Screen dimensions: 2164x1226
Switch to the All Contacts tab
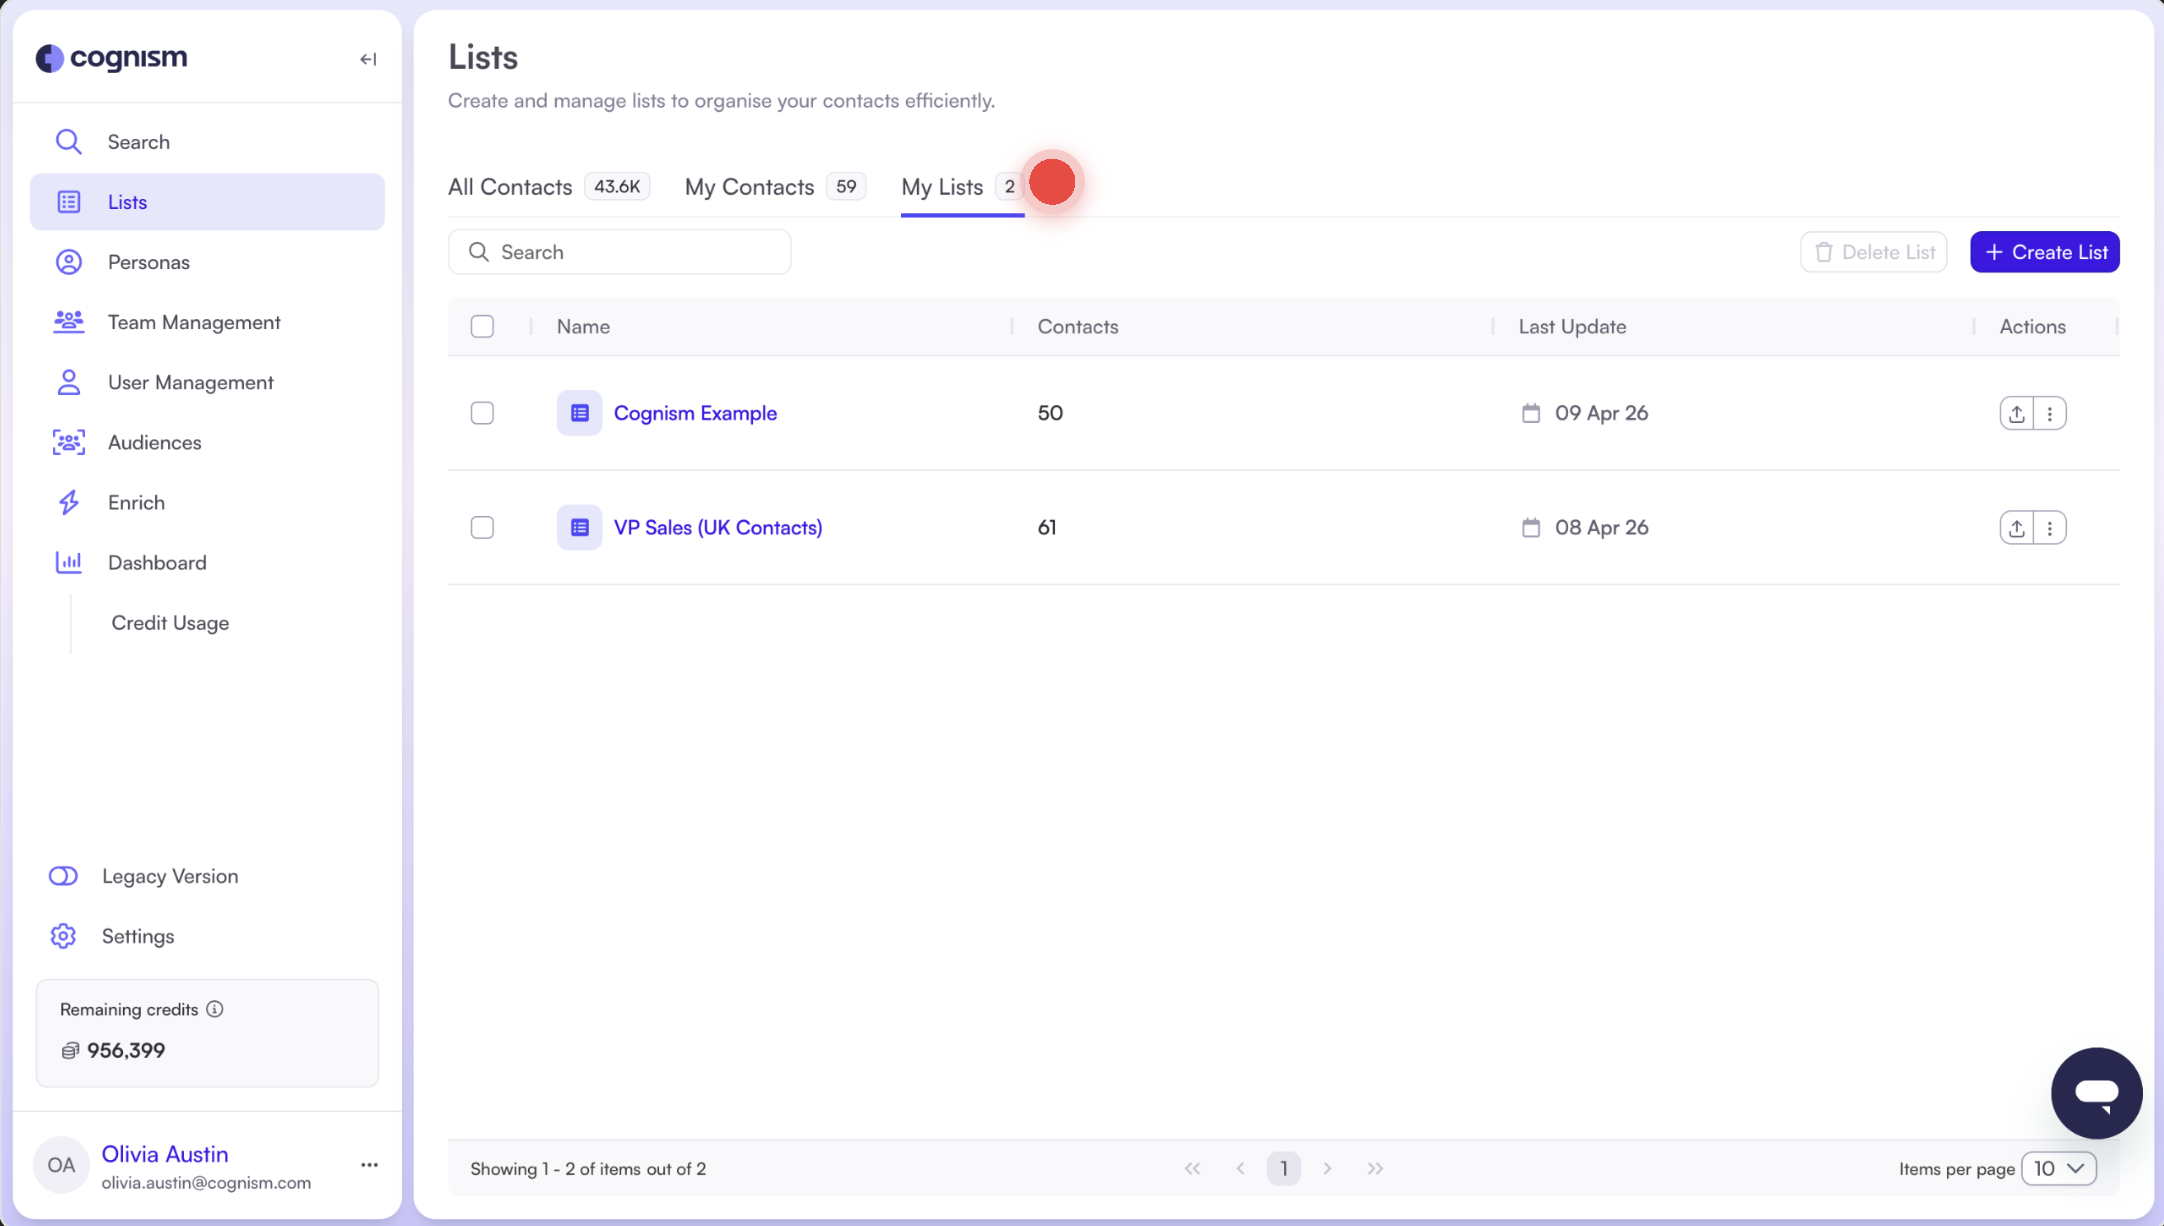pos(510,186)
